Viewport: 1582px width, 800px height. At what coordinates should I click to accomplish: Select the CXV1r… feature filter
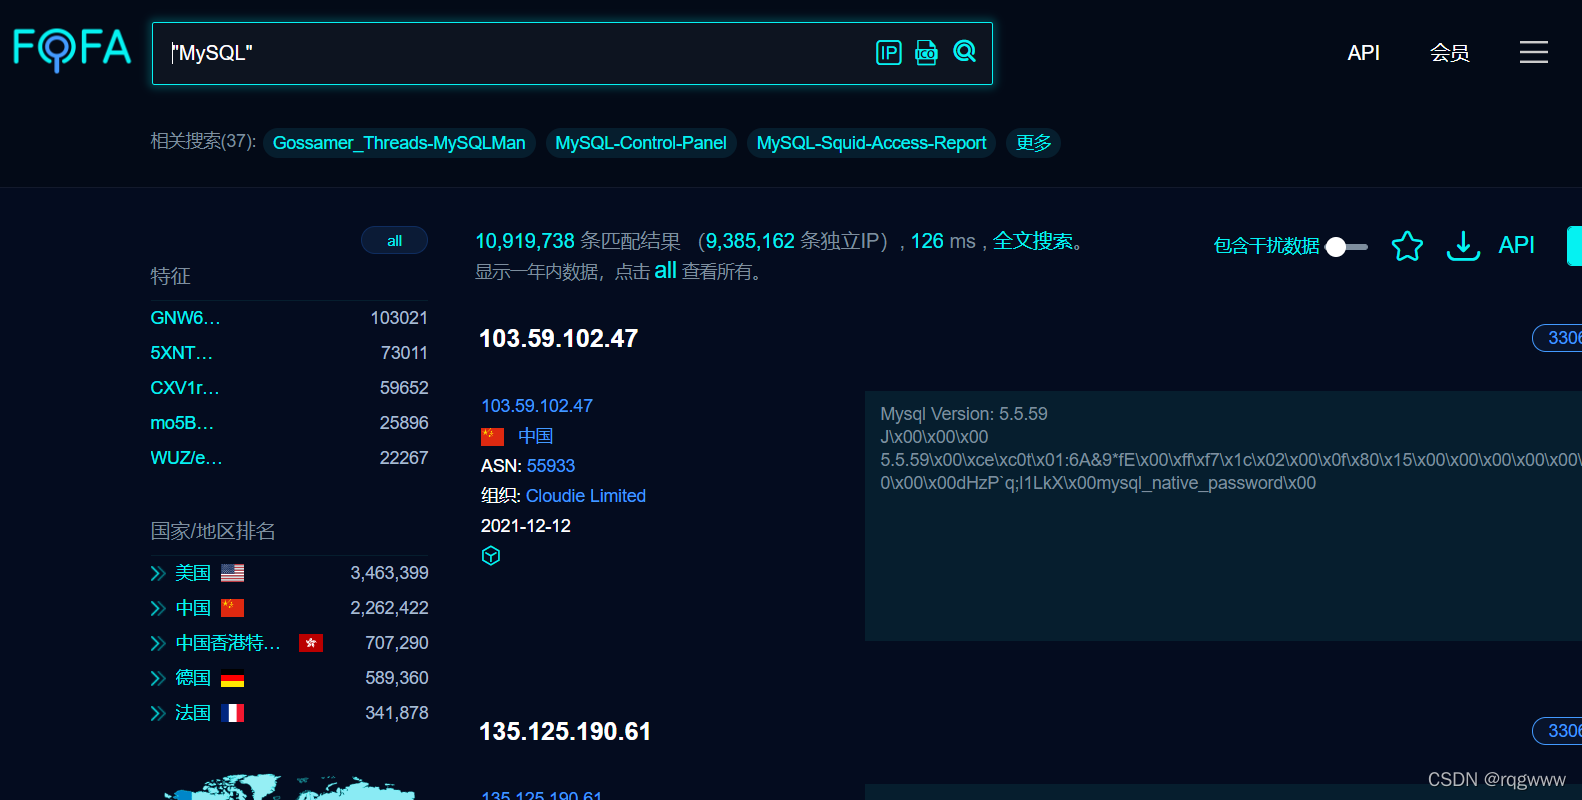click(x=185, y=388)
